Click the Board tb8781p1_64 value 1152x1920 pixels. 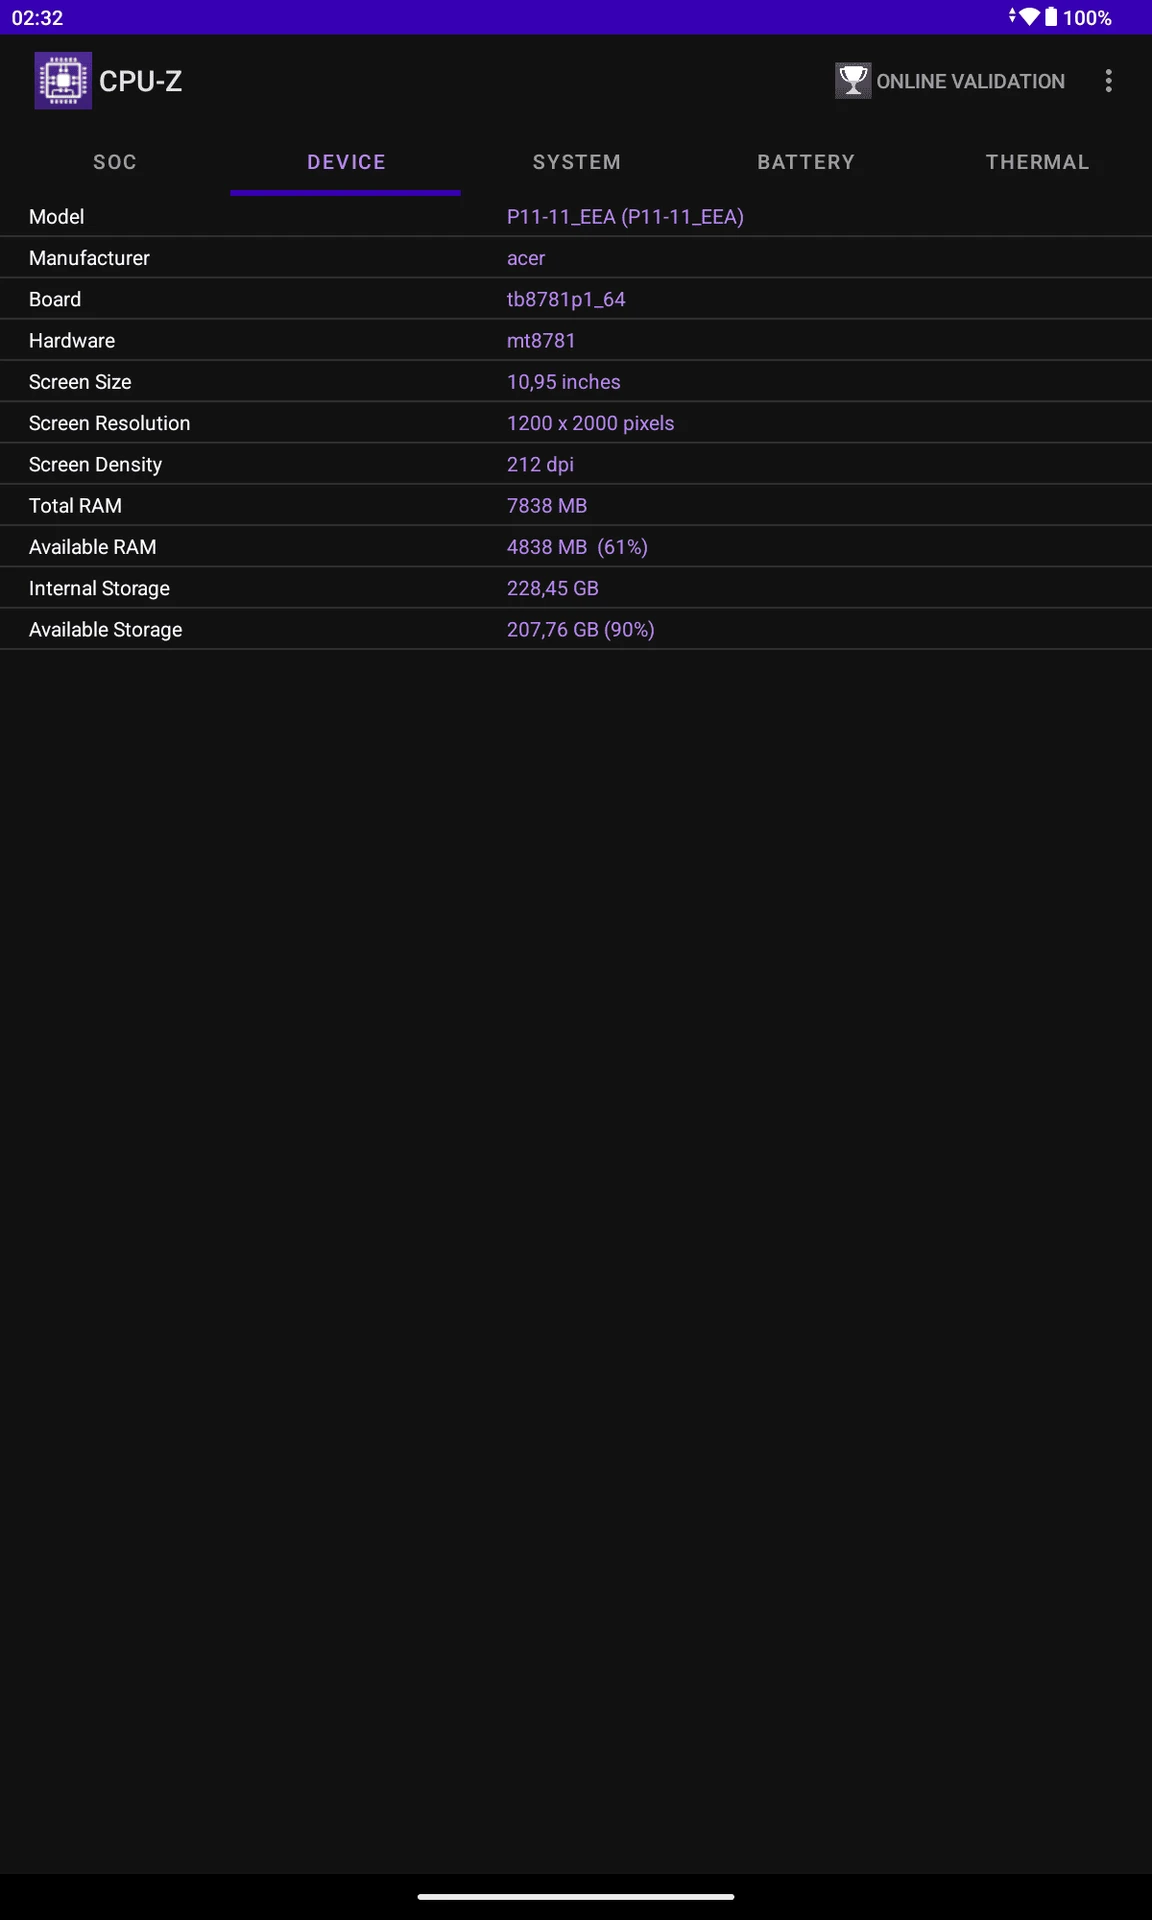click(566, 299)
